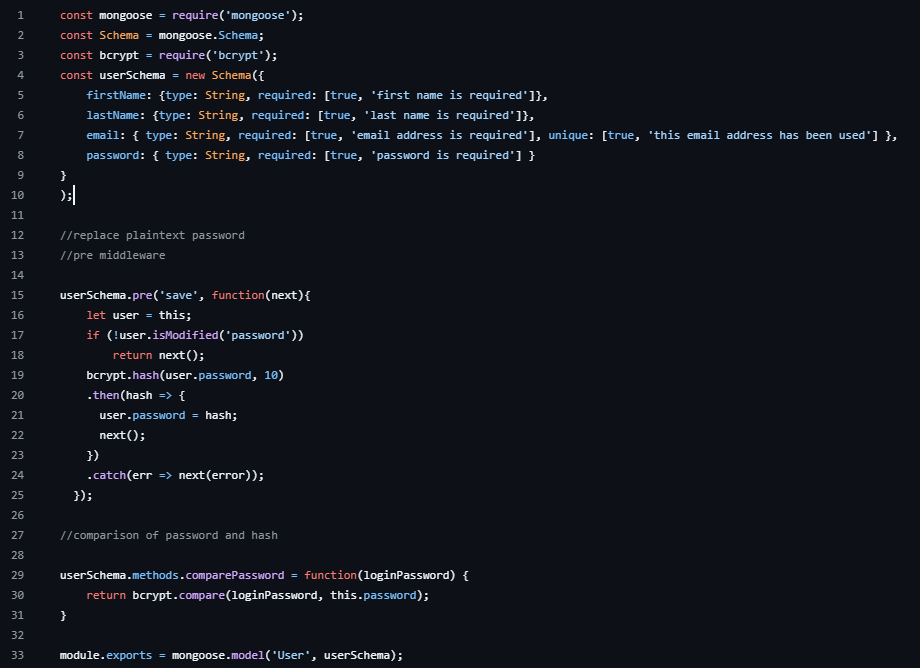Click line number 25 in gutter
This screenshot has height=668, width=920.
18,495
